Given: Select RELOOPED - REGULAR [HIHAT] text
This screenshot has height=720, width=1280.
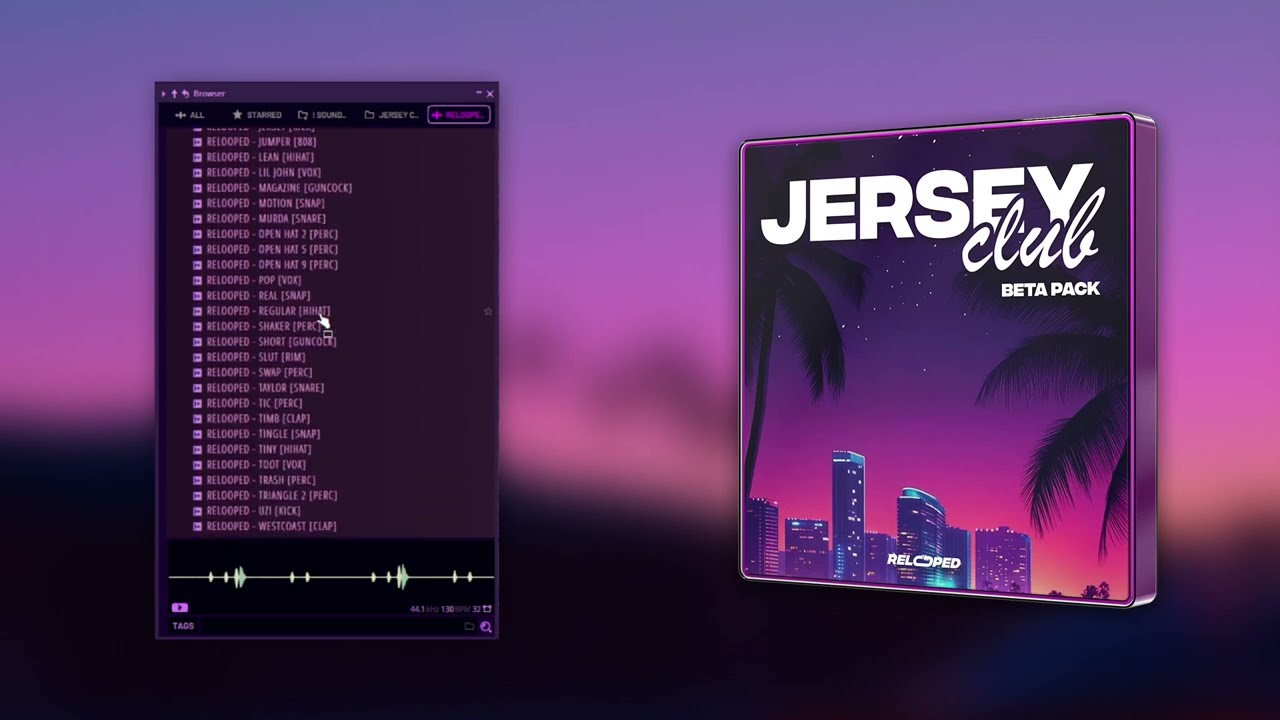Looking at the screenshot, I should point(268,311).
